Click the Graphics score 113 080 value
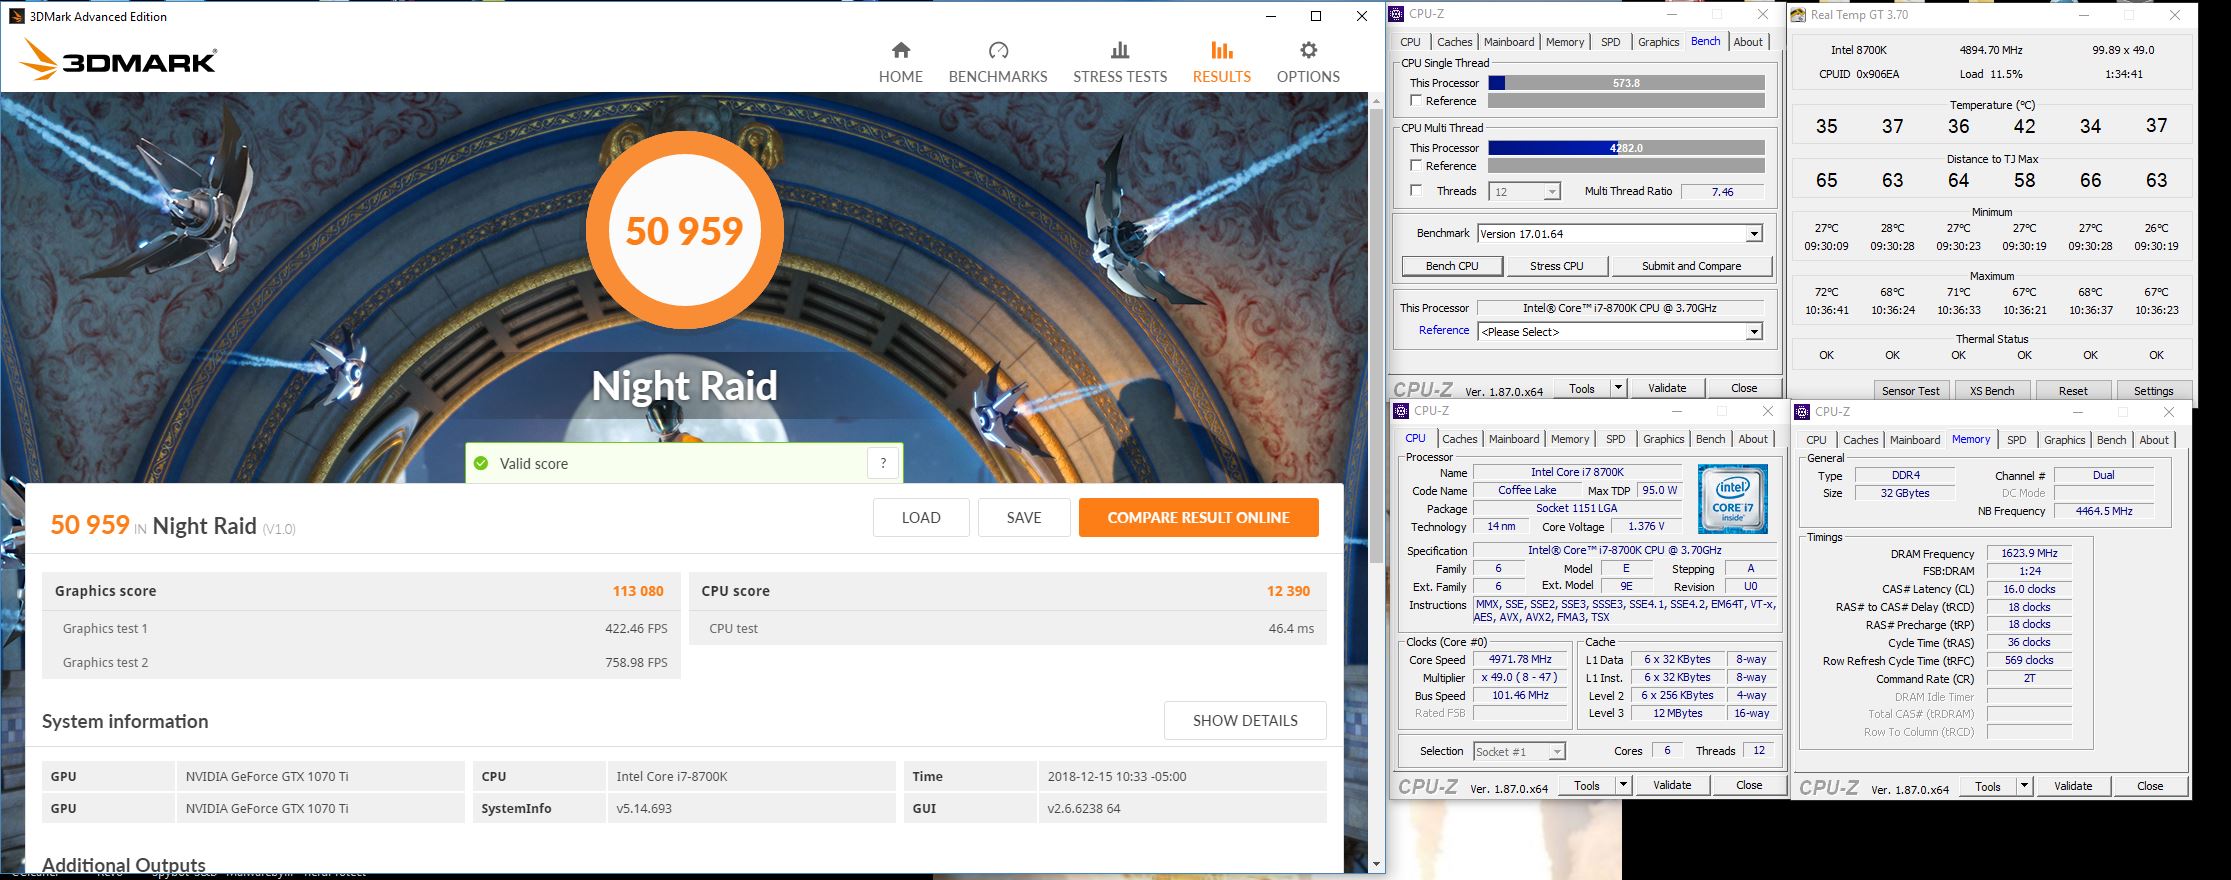The width and height of the screenshot is (2231, 880). coord(638,591)
